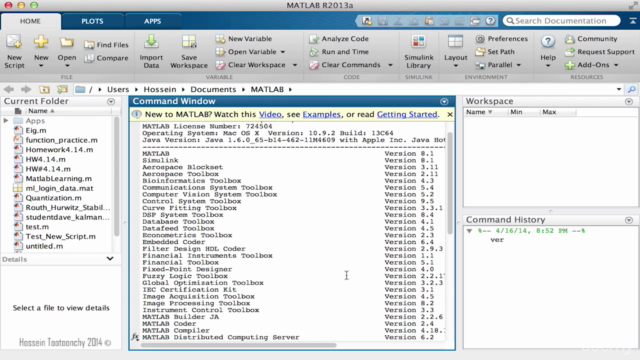
Task: Open the Examples link
Action: [321, 115]
